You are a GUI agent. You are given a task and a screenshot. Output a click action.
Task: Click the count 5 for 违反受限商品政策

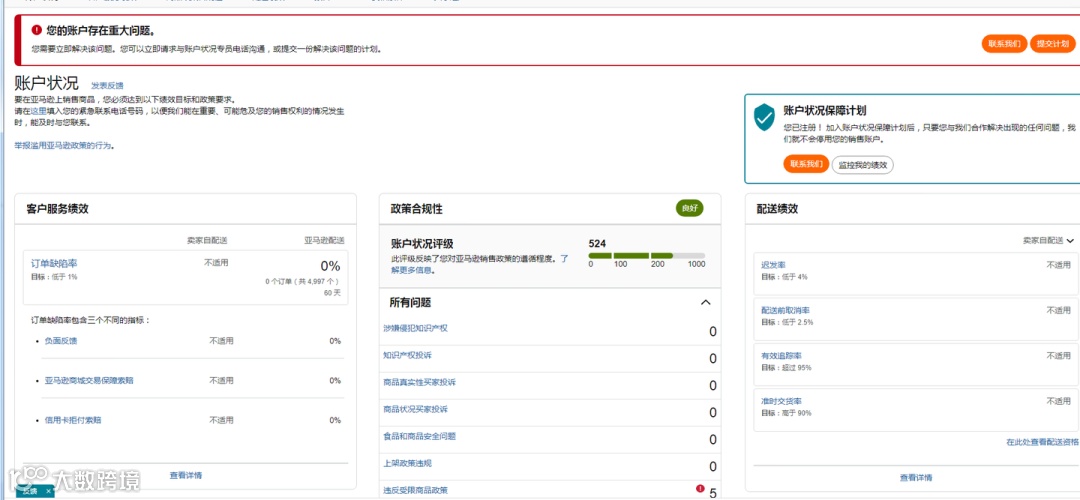click(713, 492)
